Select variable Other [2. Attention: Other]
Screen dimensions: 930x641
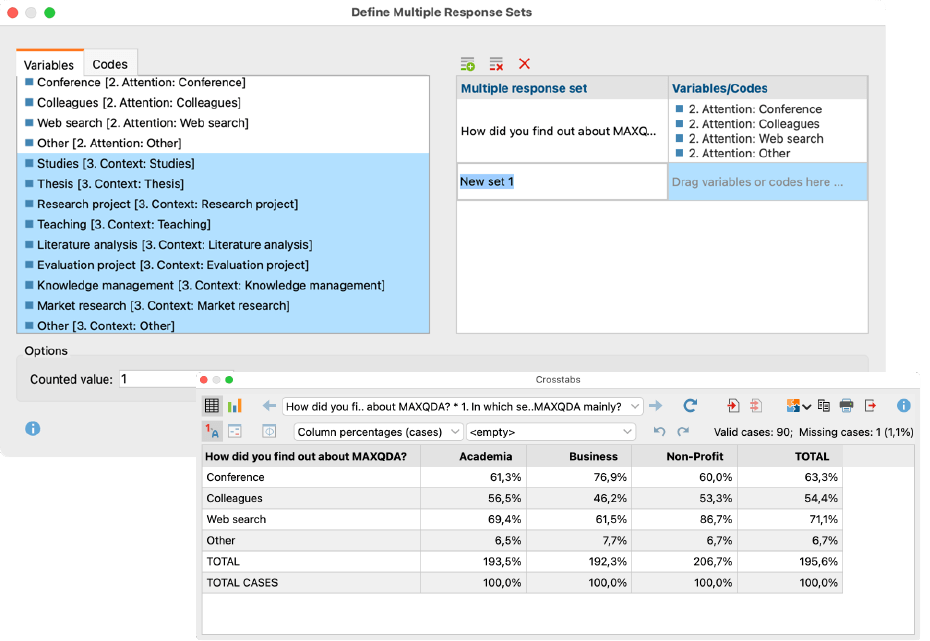pos(223,143)
